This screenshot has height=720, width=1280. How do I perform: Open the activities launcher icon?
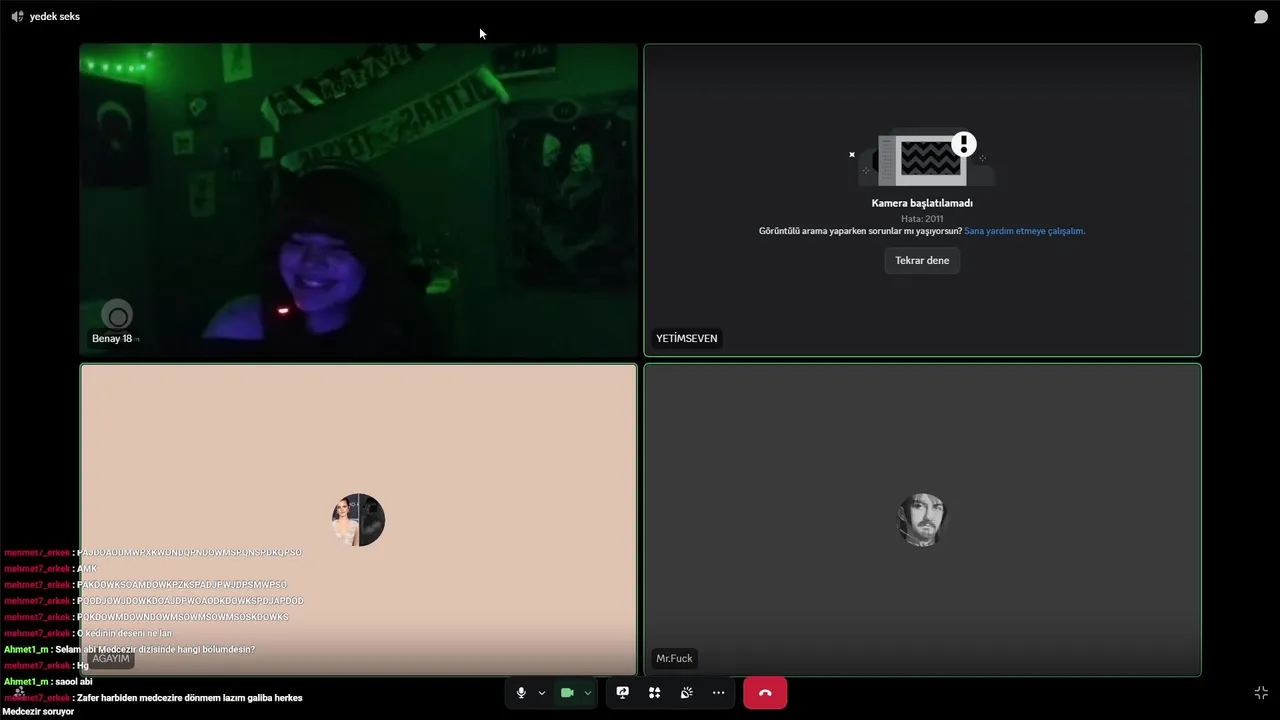(x=655, y=693)
